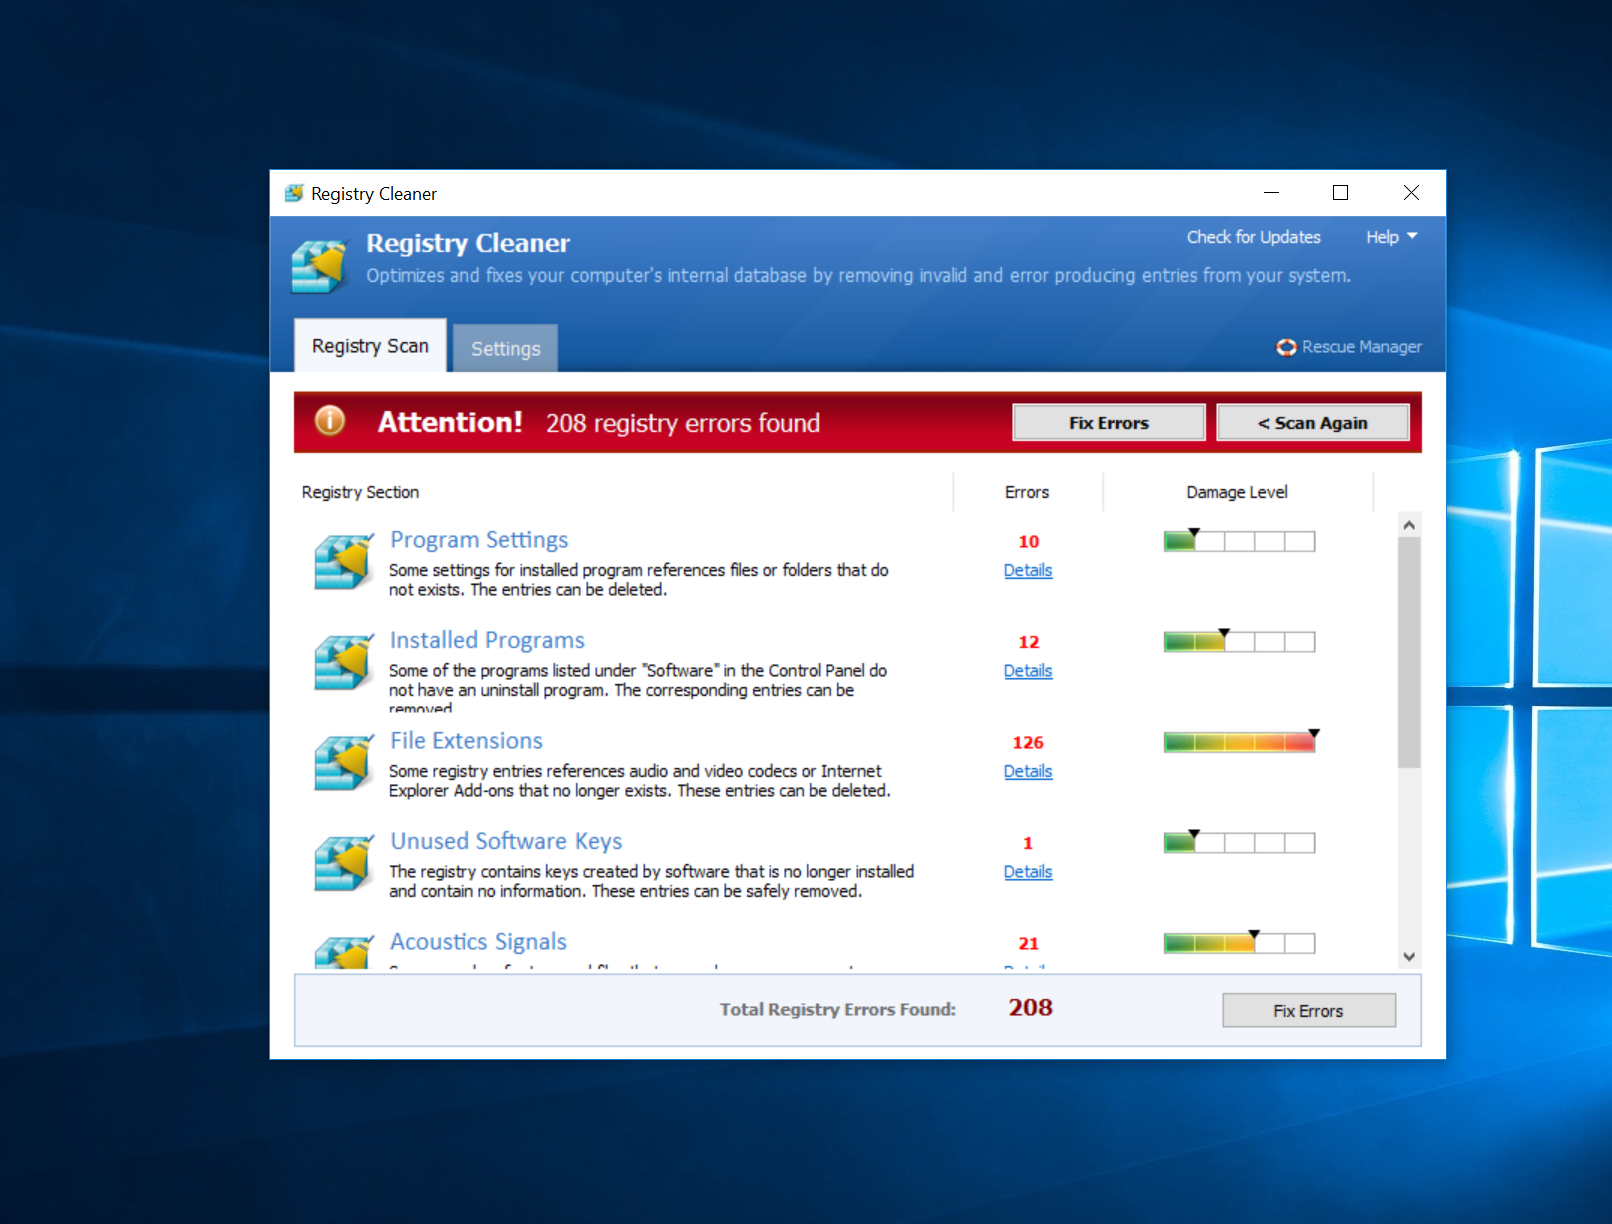
Task: Click the Registry Cleaner header logo
Action: pyautogui.click(x=319, y=265)
